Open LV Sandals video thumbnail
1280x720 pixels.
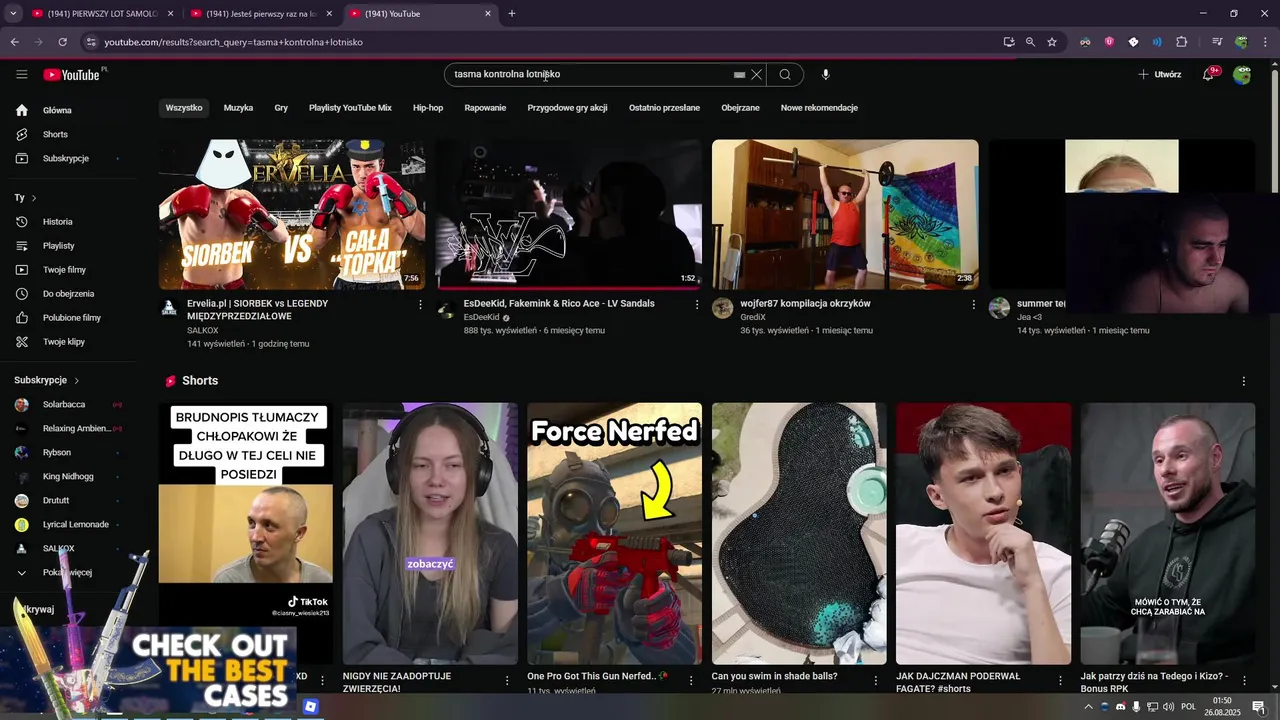click(568, 214)
